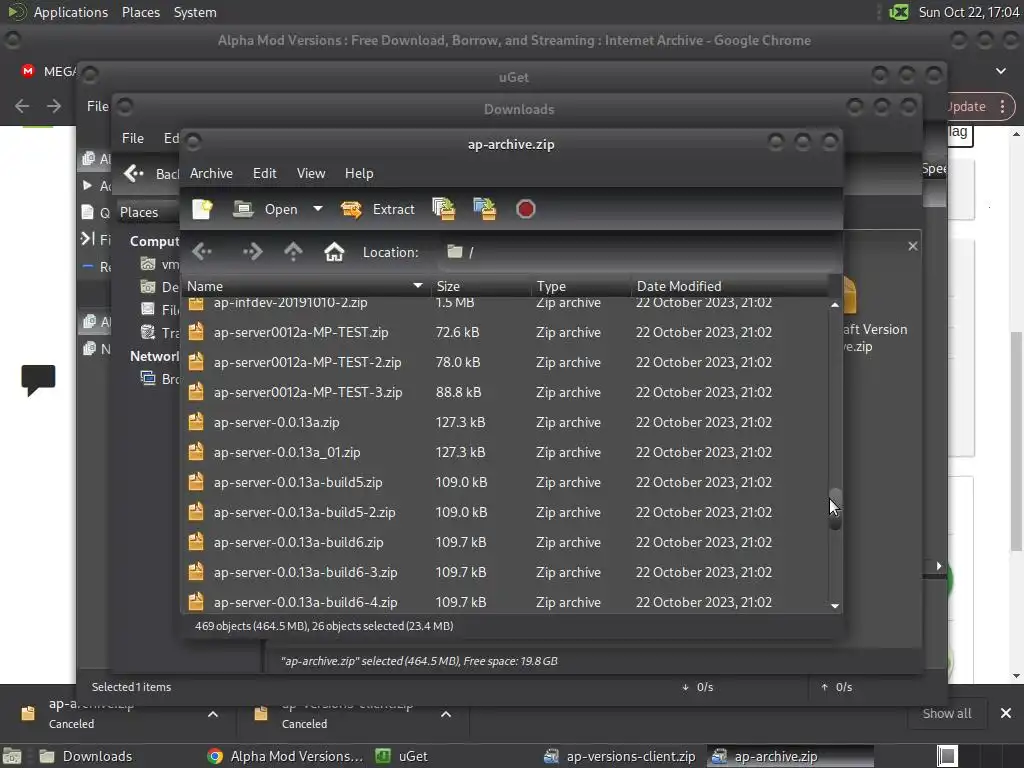Image resolution: width=1024 pixels, height=768 pixels.
Task: Sort by the Name column header
Action: [x=305, y=286]
